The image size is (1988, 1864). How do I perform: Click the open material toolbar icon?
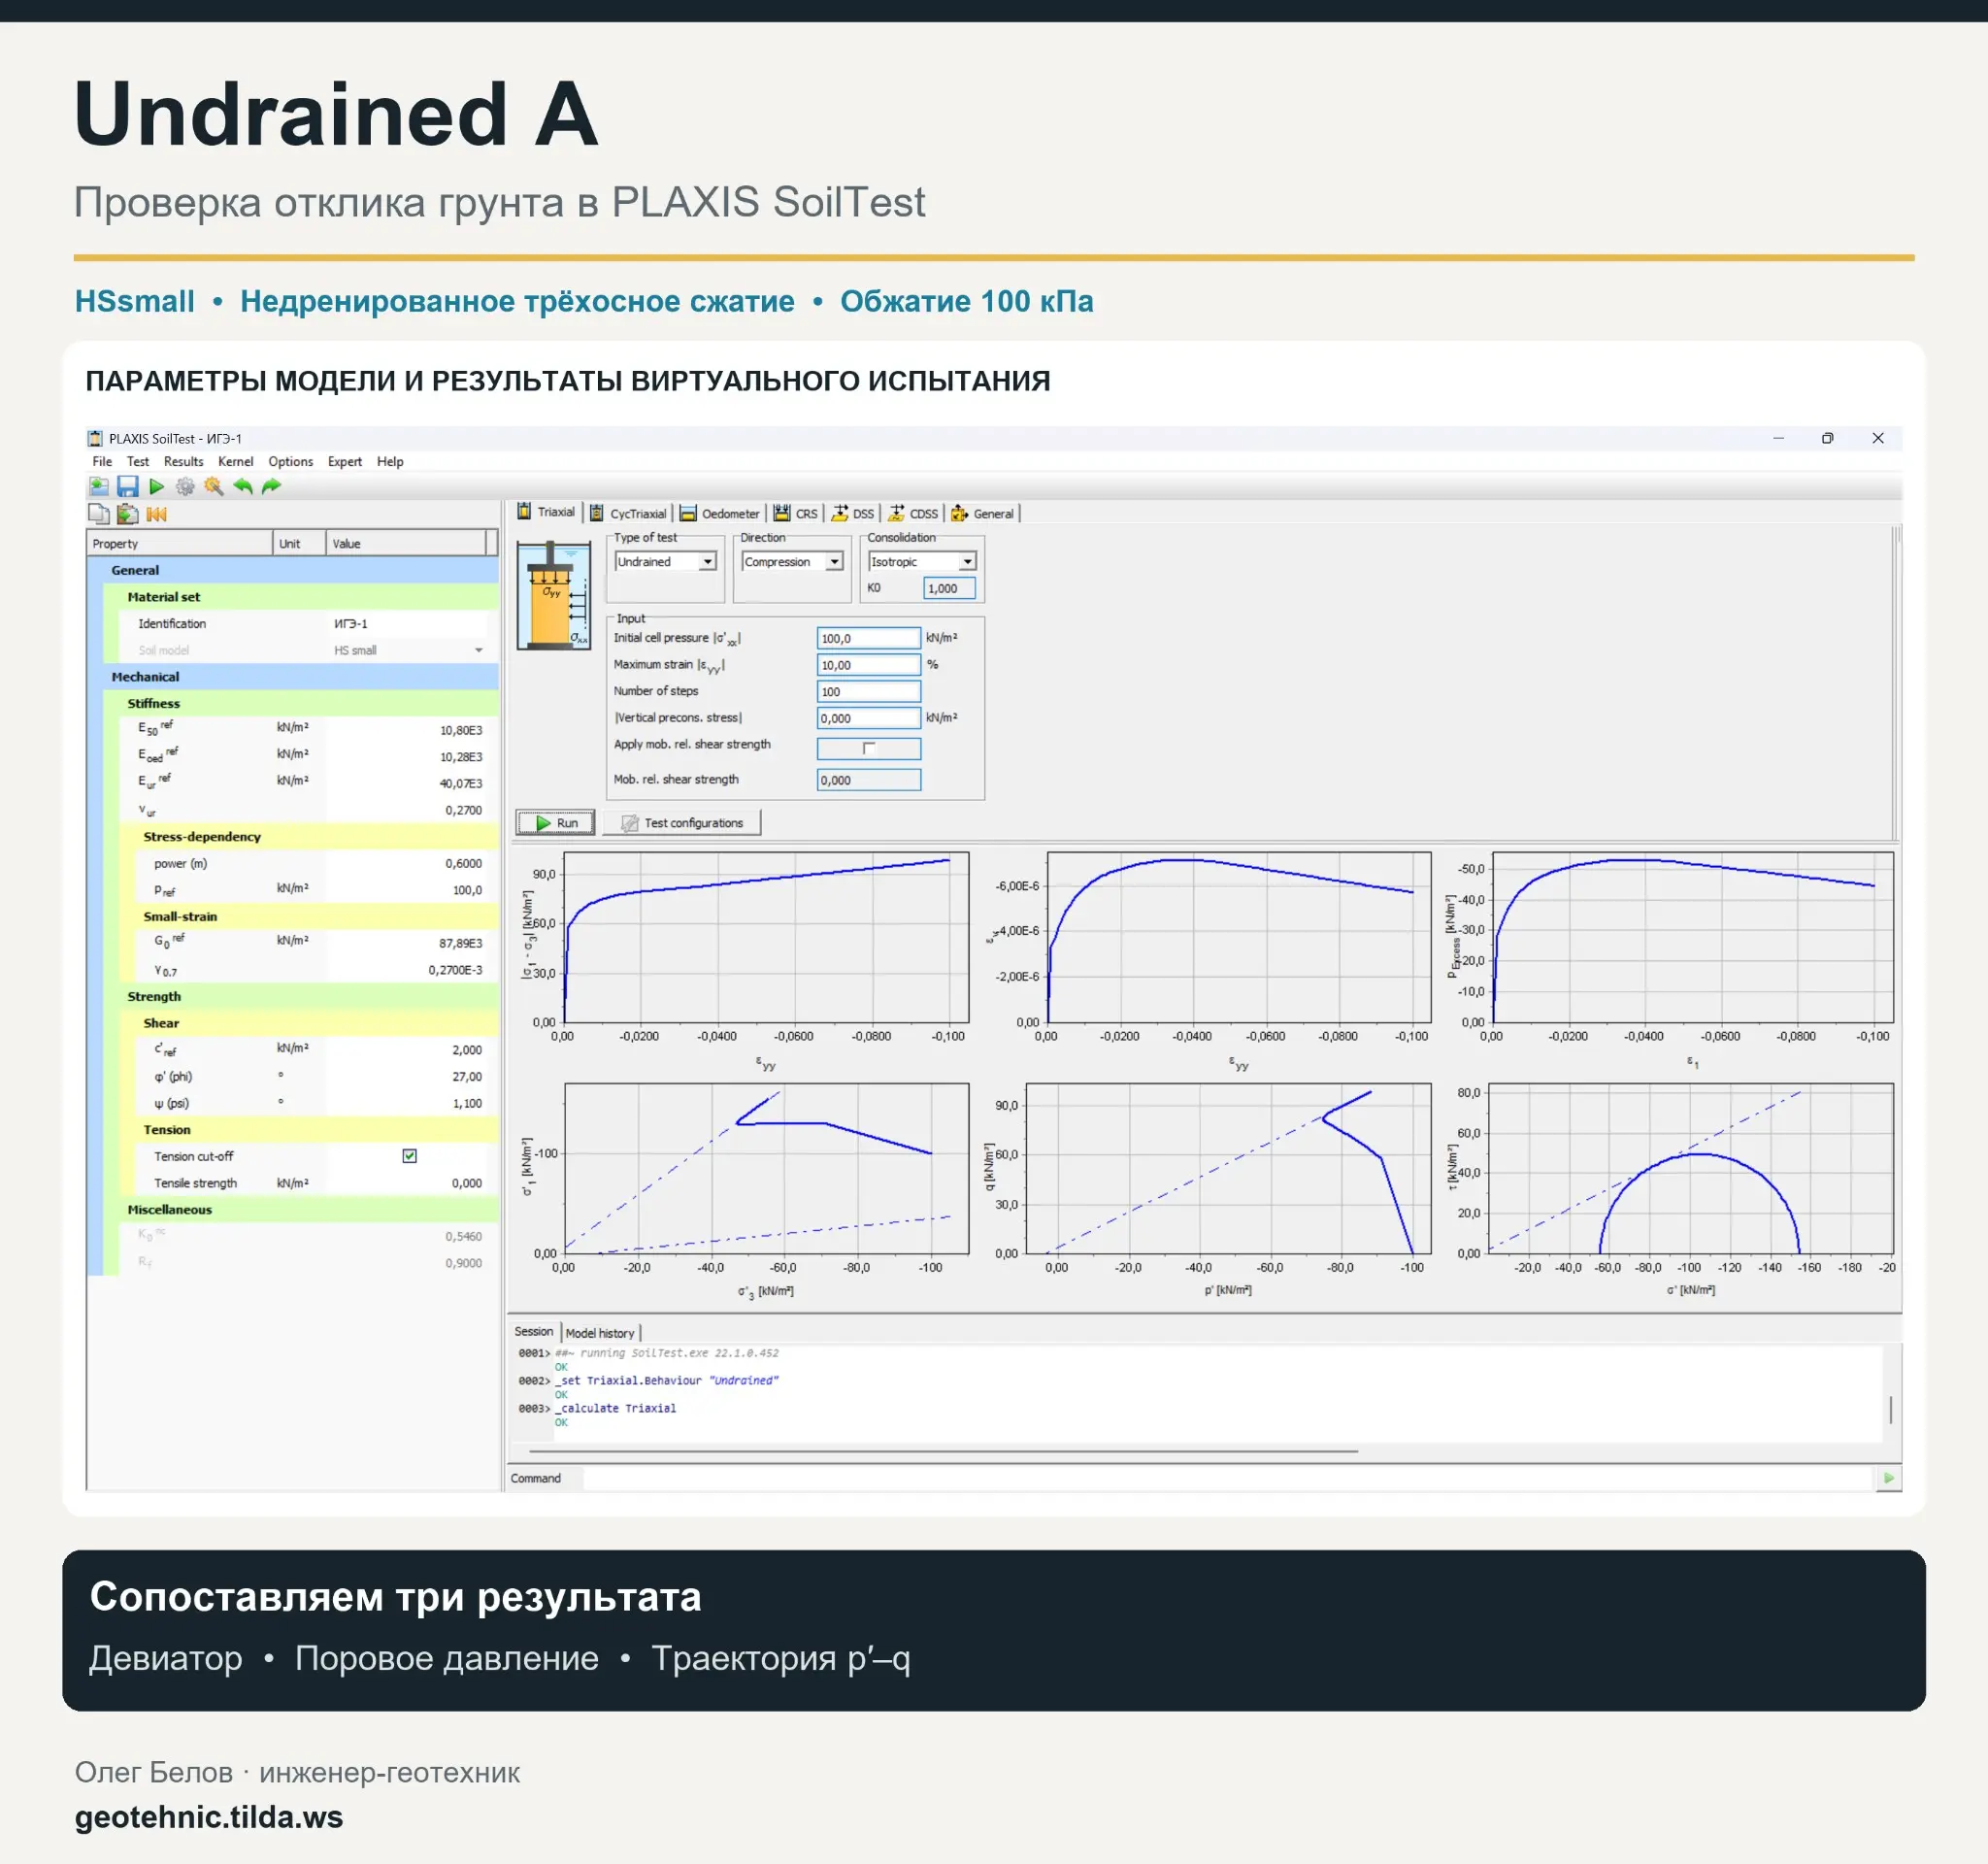[x=99, y=487]
